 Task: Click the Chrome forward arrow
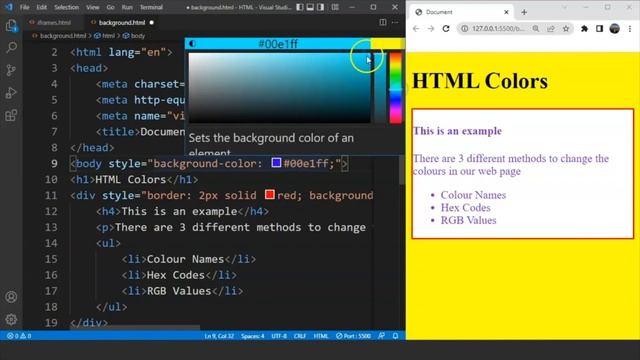431,29
